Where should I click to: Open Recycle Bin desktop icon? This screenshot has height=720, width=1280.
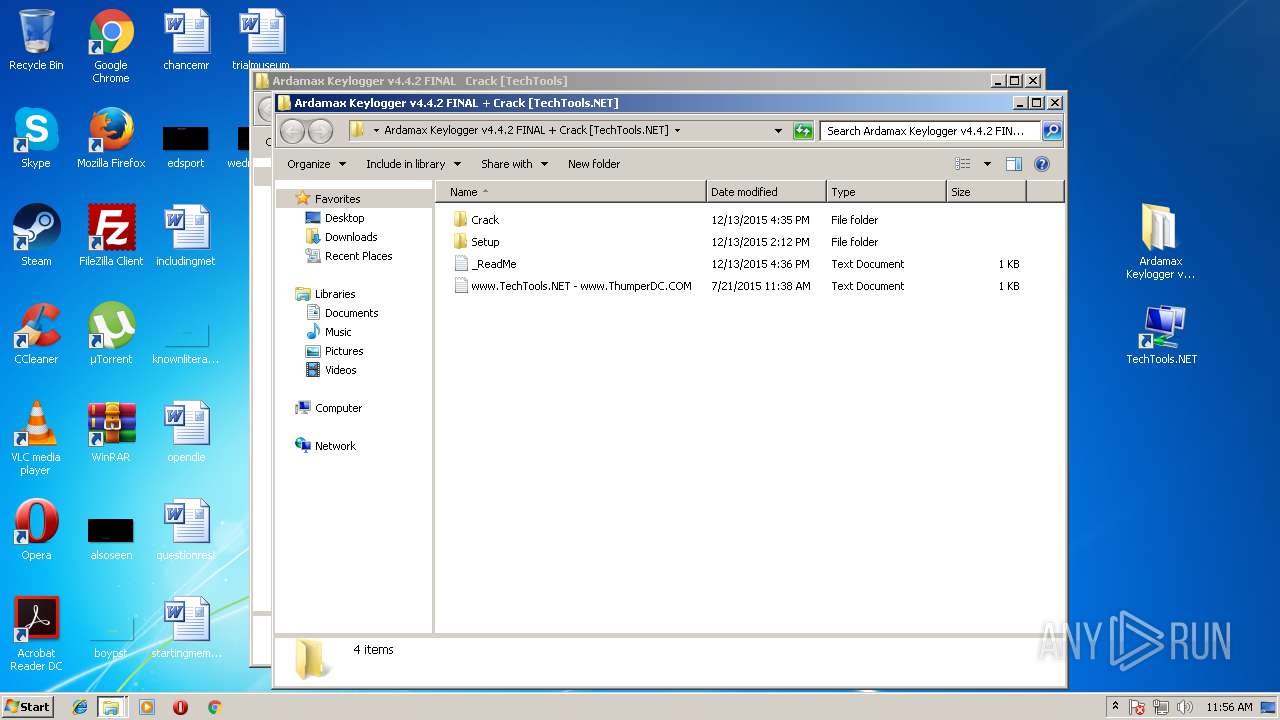click(x=36, y=41)
